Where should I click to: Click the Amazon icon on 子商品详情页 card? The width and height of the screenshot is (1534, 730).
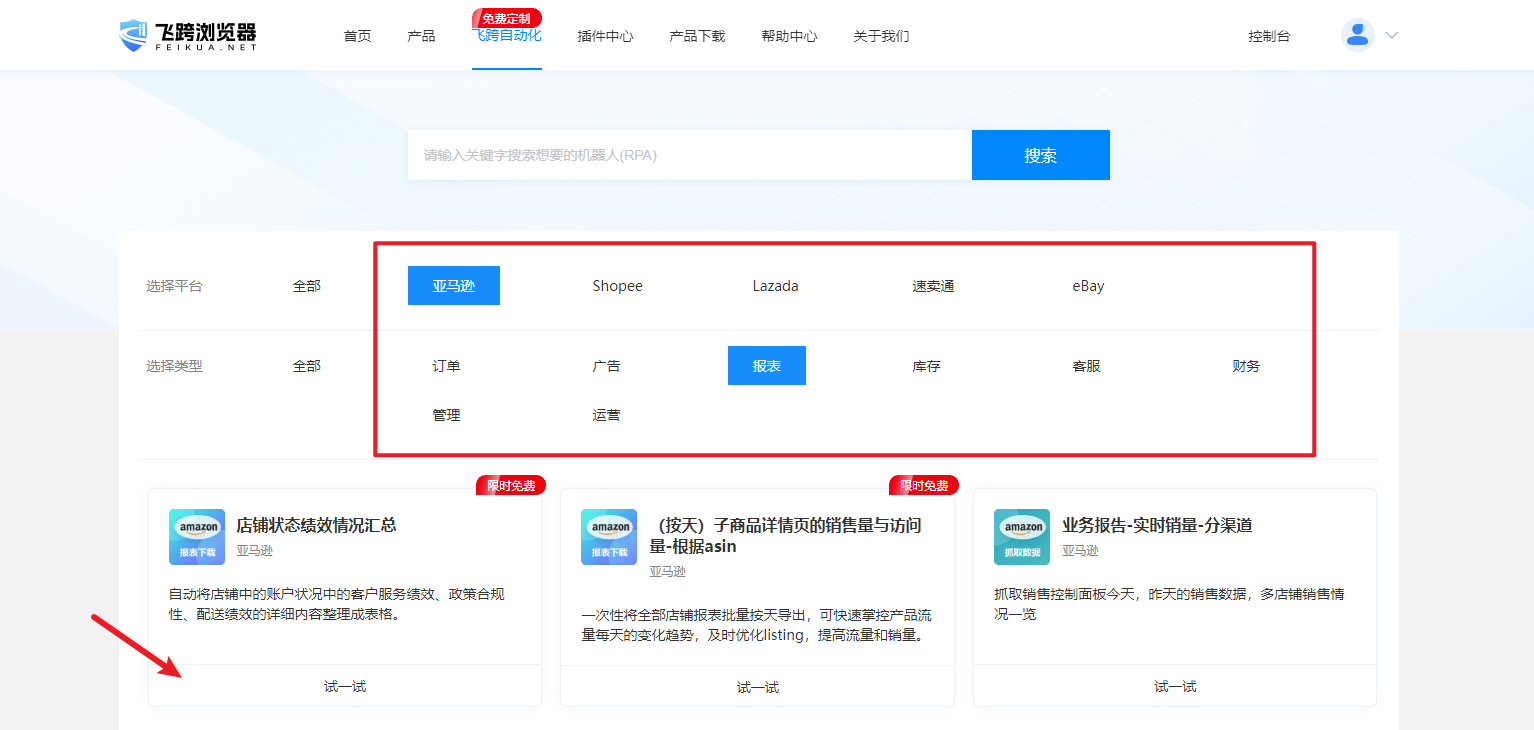609,537
